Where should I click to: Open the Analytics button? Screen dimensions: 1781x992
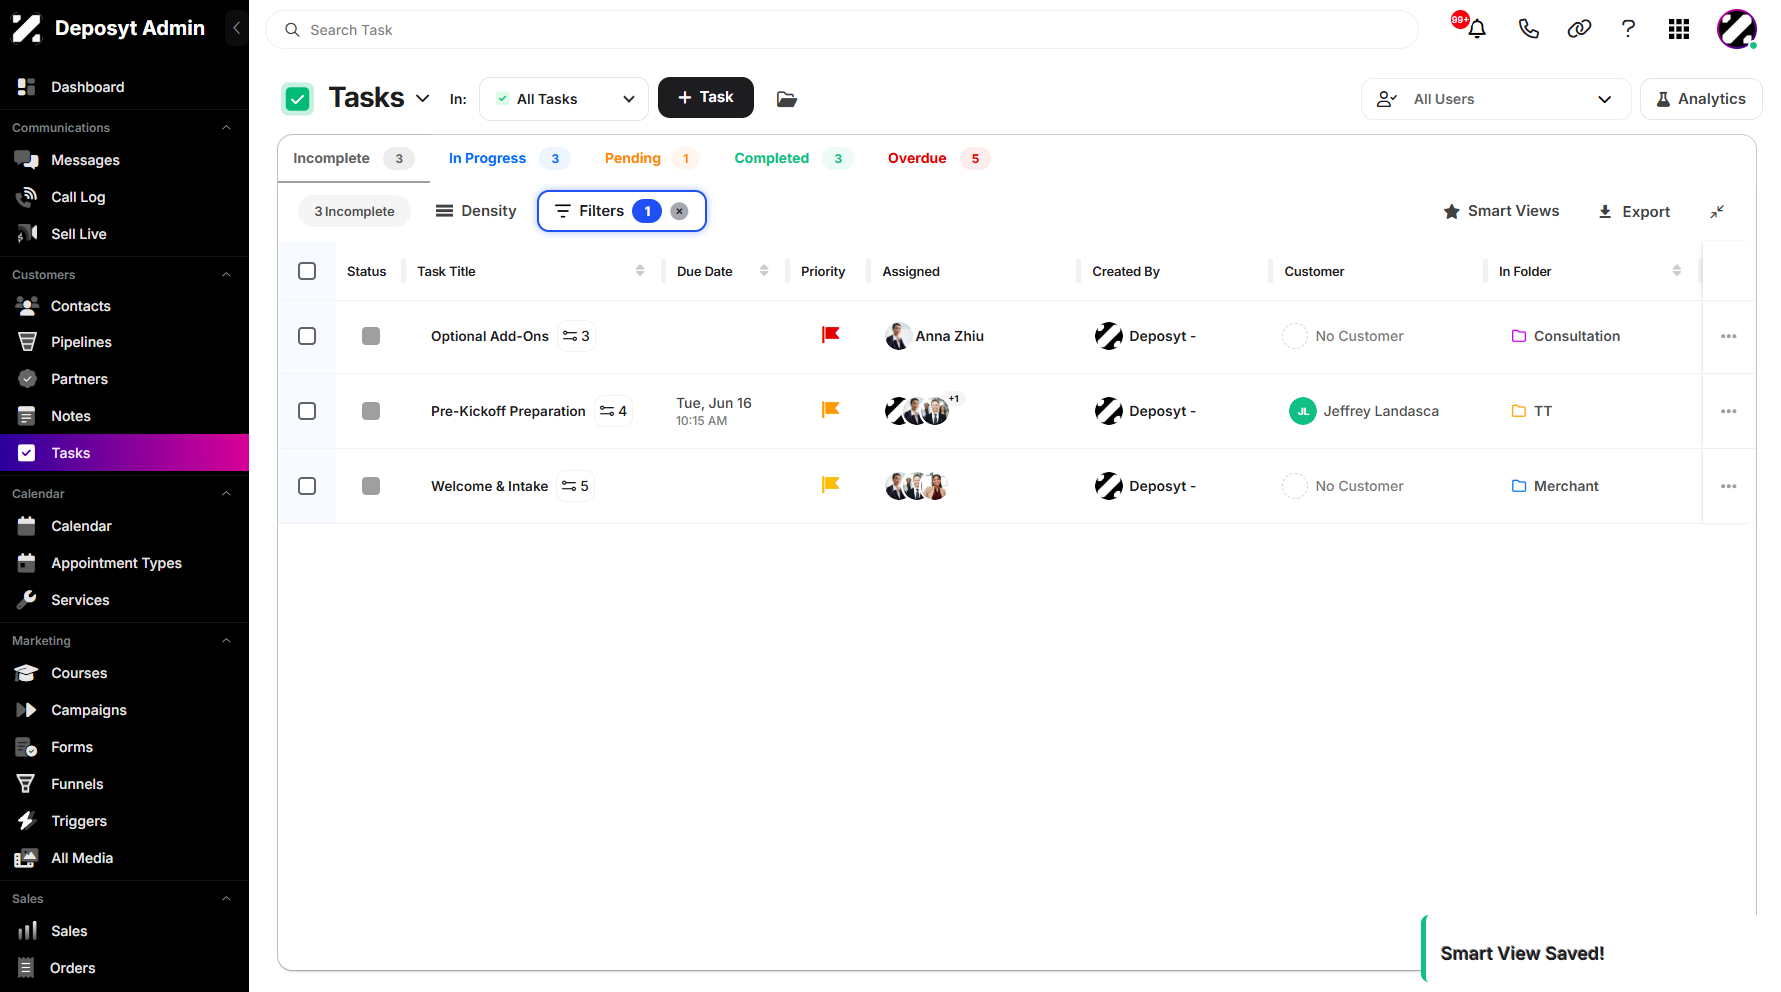tap(1701, 99)
